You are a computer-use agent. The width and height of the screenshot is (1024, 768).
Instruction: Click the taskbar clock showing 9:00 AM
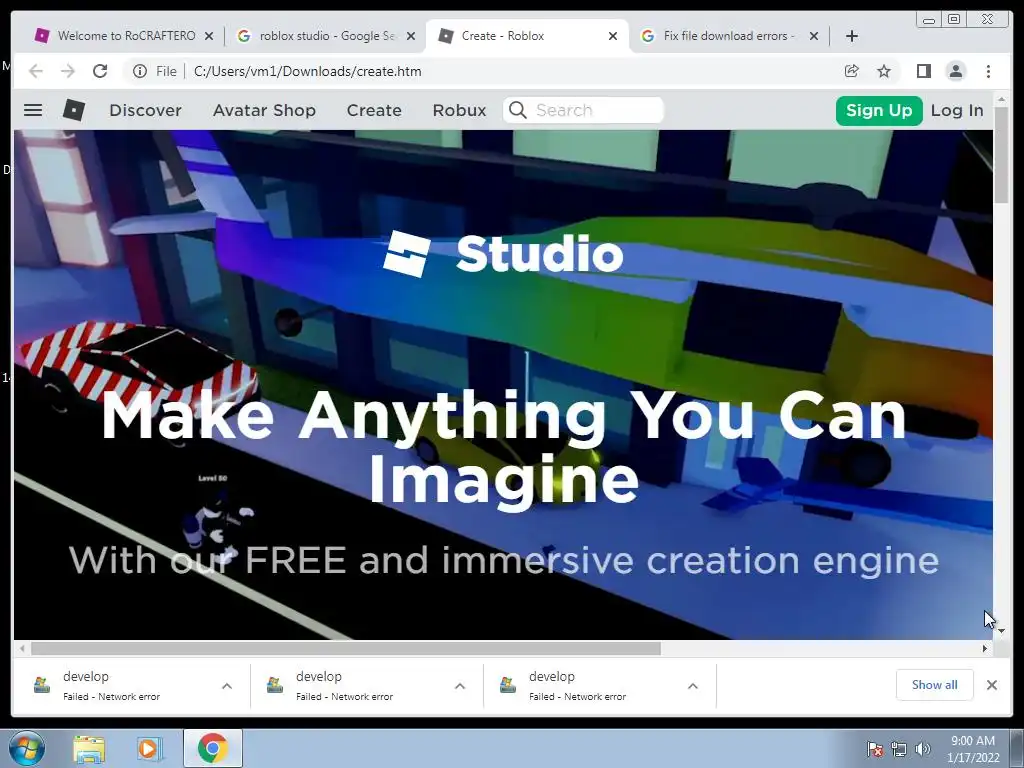pyautogui.click(x=973, y=749)
